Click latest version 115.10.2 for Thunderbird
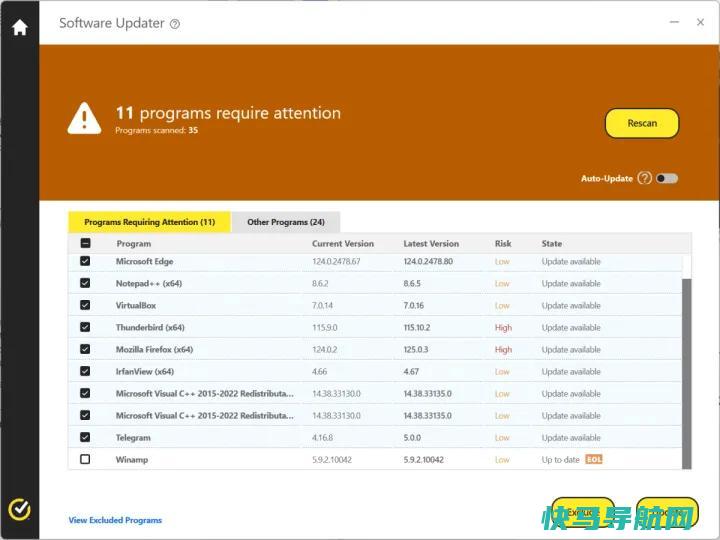720x540 pixels. point(417,327)
